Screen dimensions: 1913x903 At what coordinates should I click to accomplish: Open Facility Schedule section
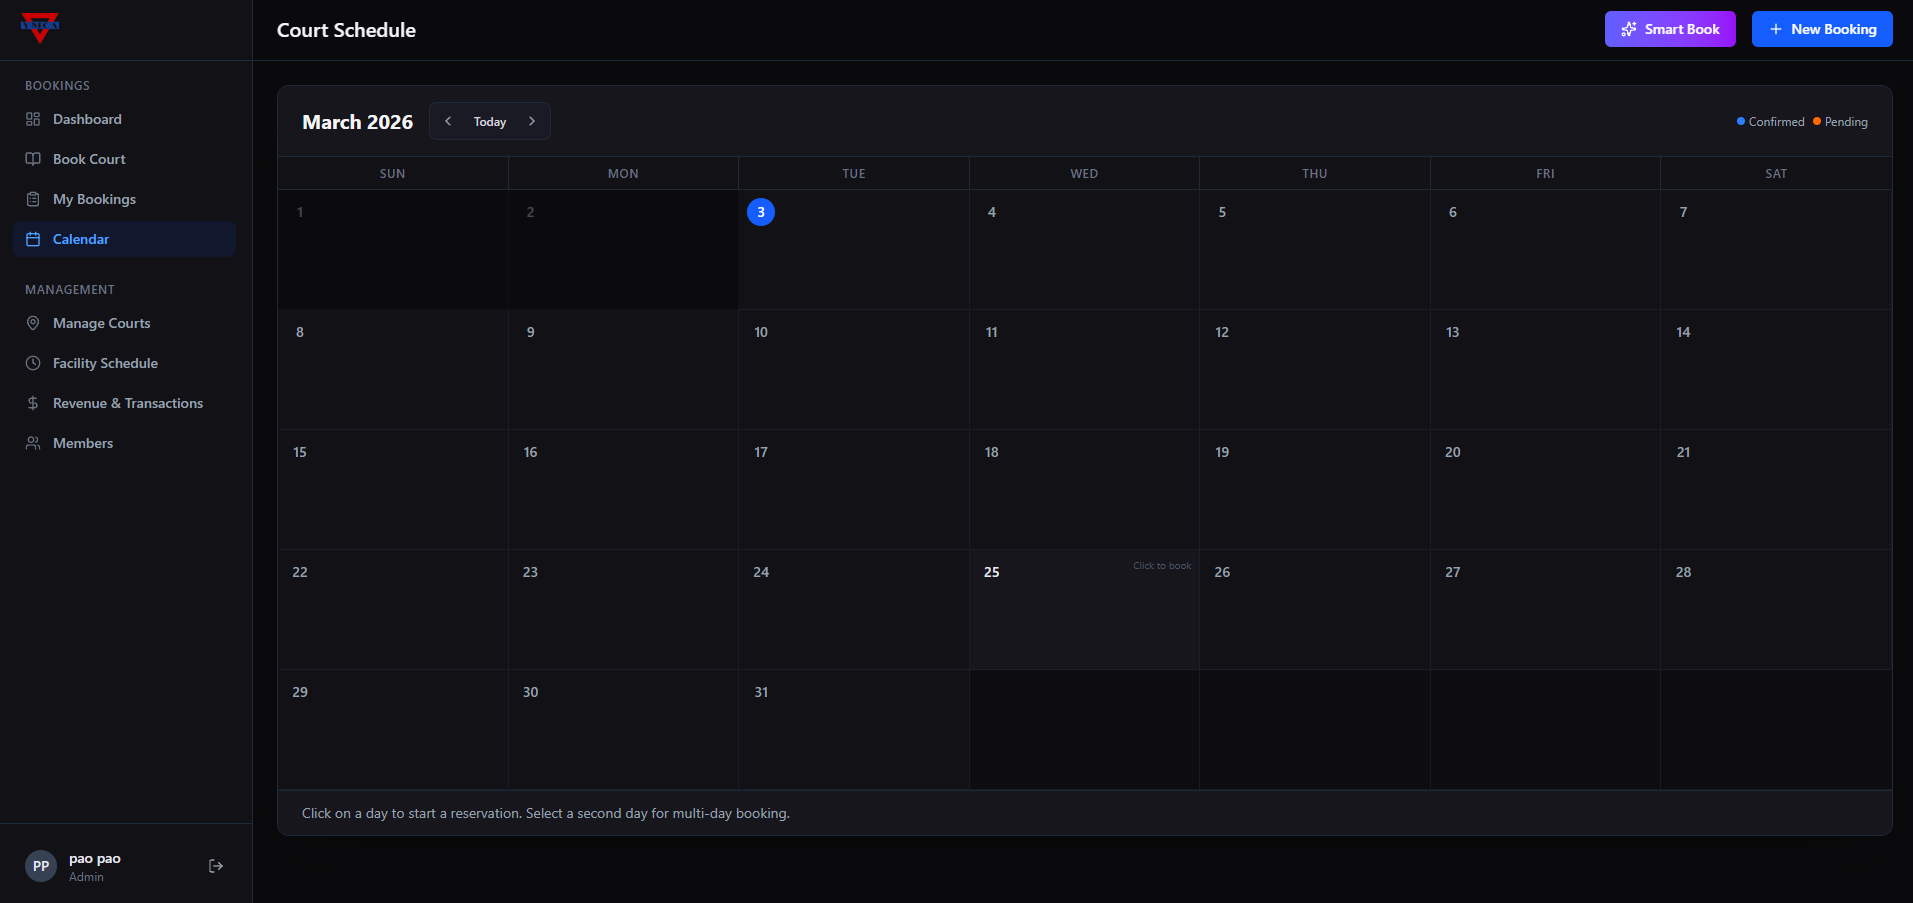pyautogui.click(x=125, y=363)
